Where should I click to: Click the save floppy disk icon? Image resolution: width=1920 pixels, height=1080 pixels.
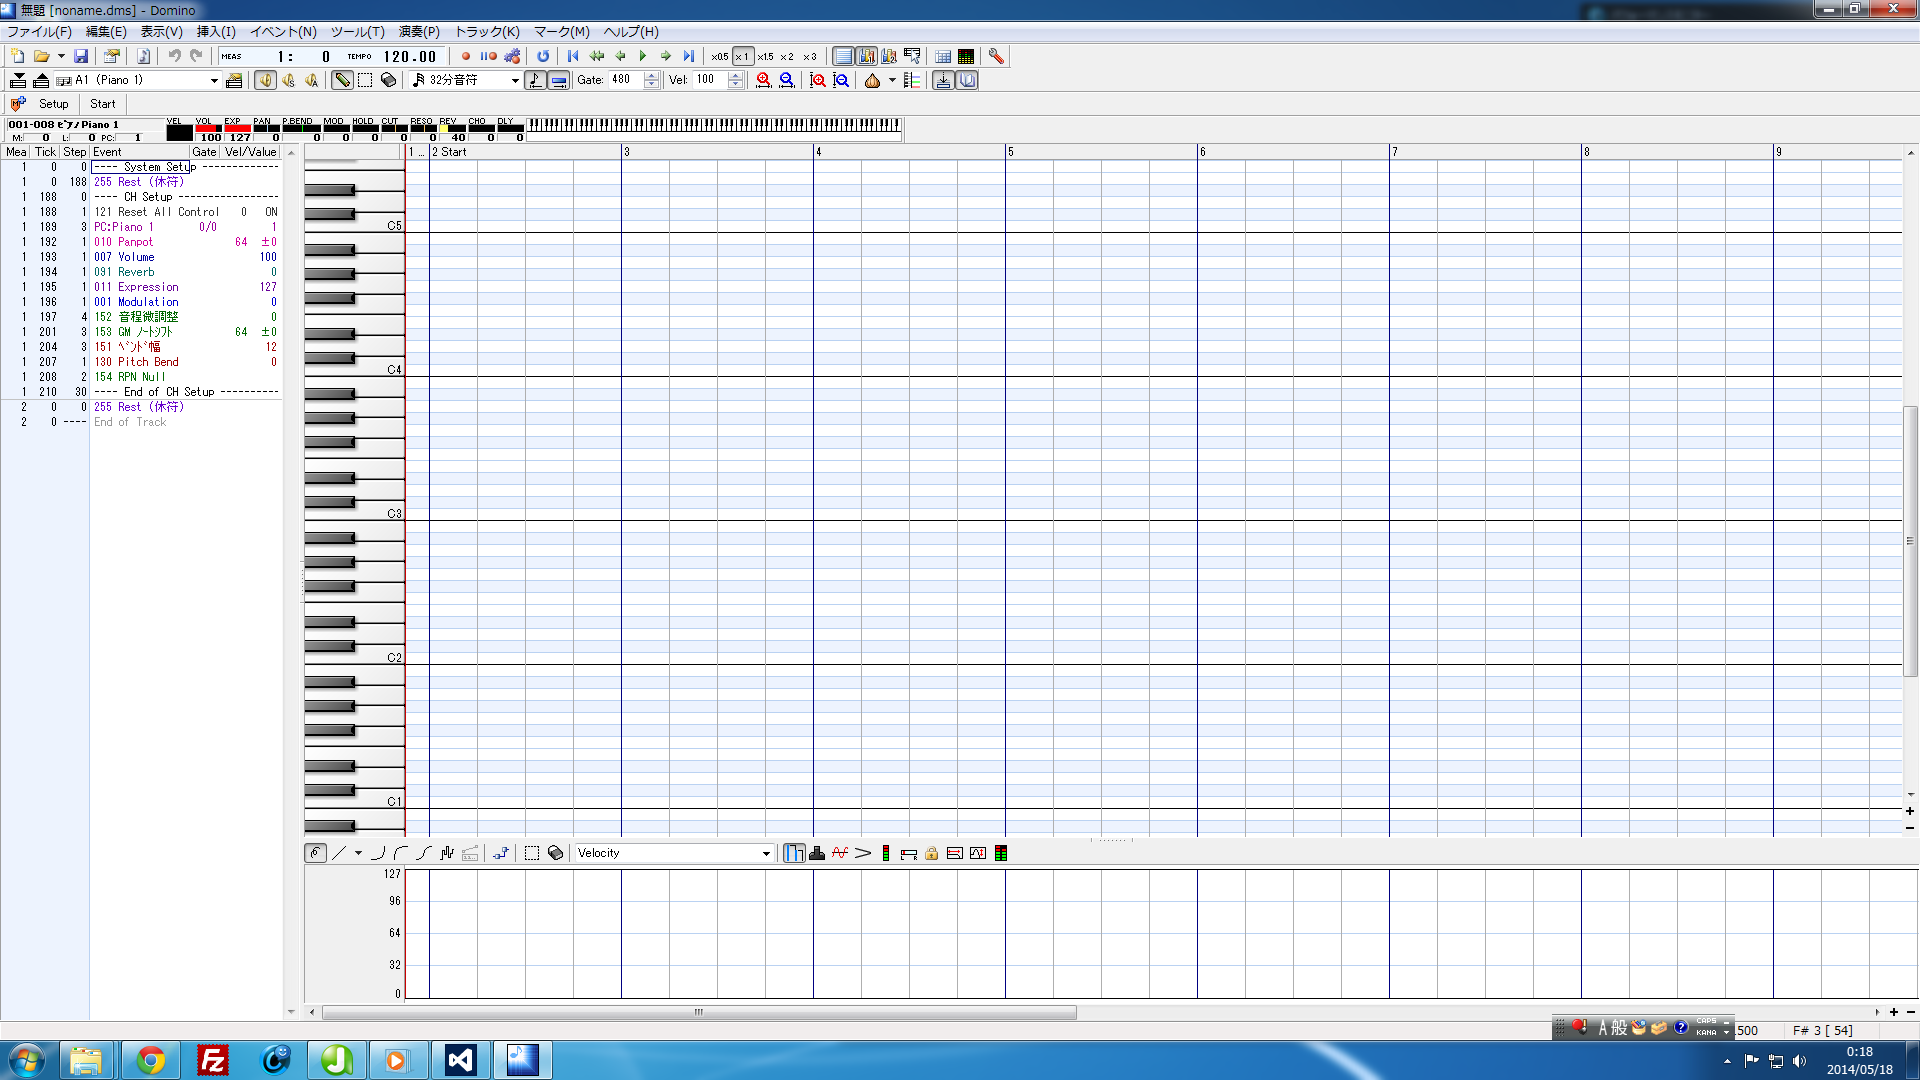tap(82, 57)
